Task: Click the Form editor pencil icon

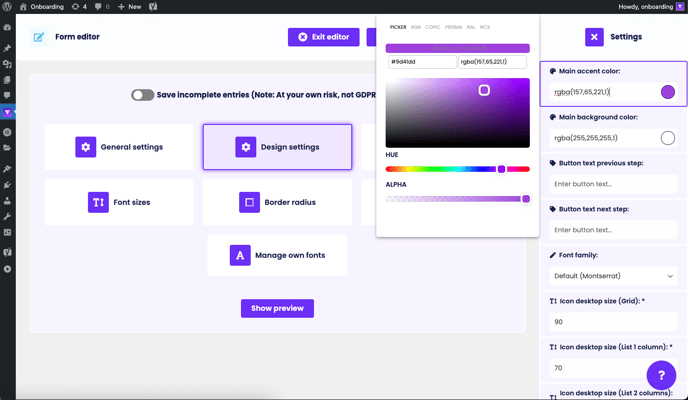Action: tap(39, 37)
